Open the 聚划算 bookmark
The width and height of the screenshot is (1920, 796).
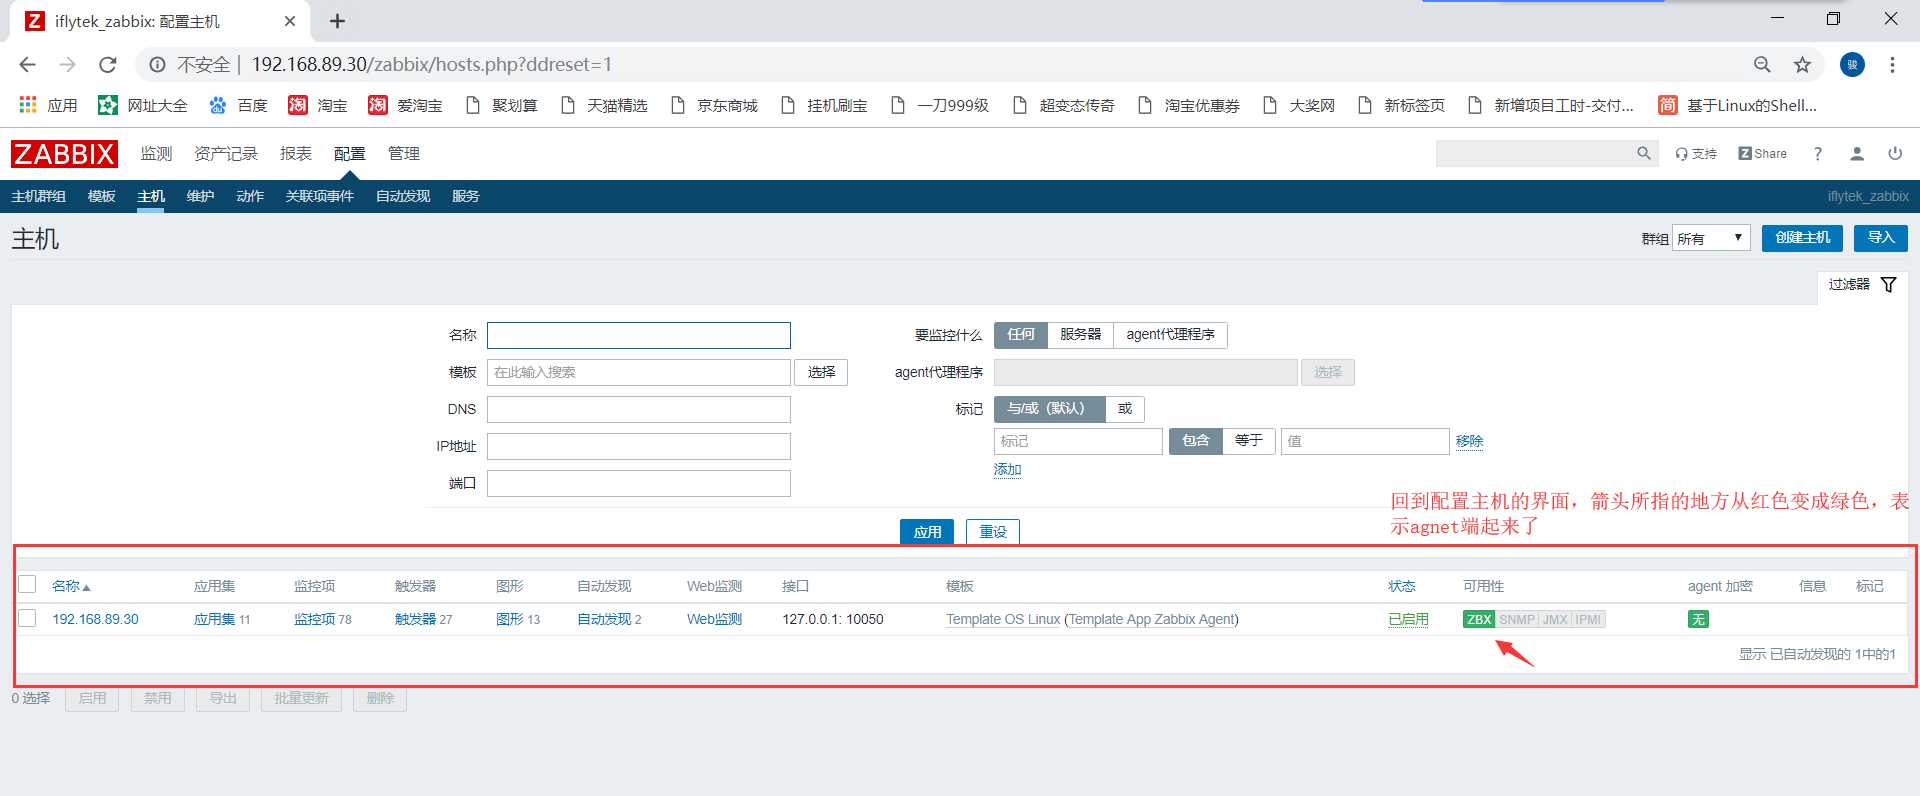click(502, 105)
